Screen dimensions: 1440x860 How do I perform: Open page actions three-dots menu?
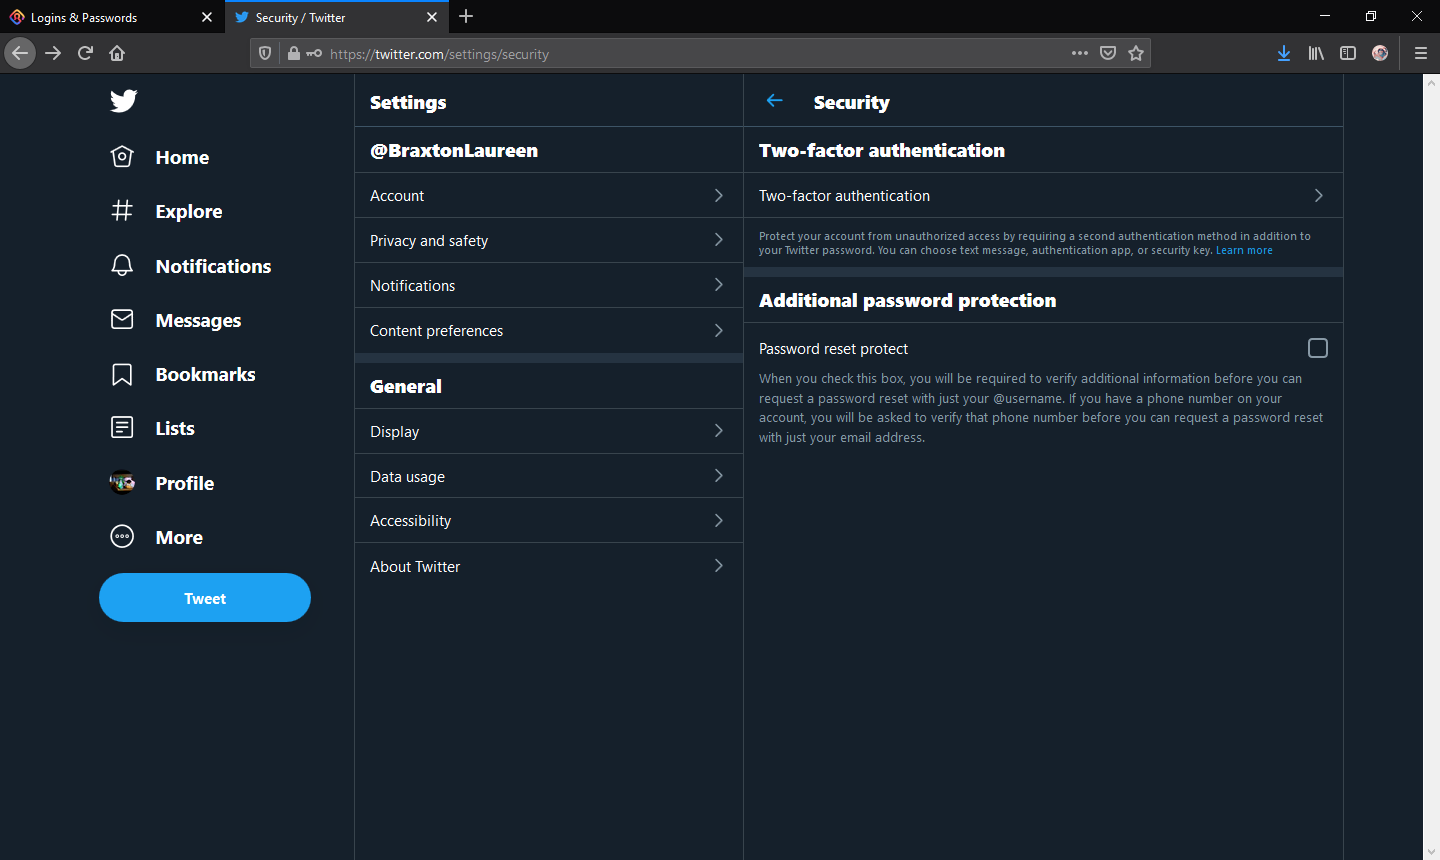click(x=1080, y=53)
